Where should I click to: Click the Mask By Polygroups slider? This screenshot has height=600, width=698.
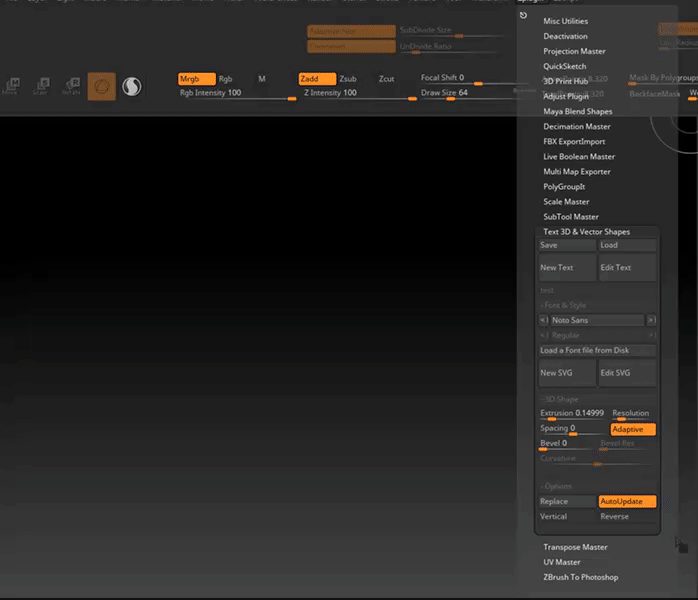[x=663, y=79]
